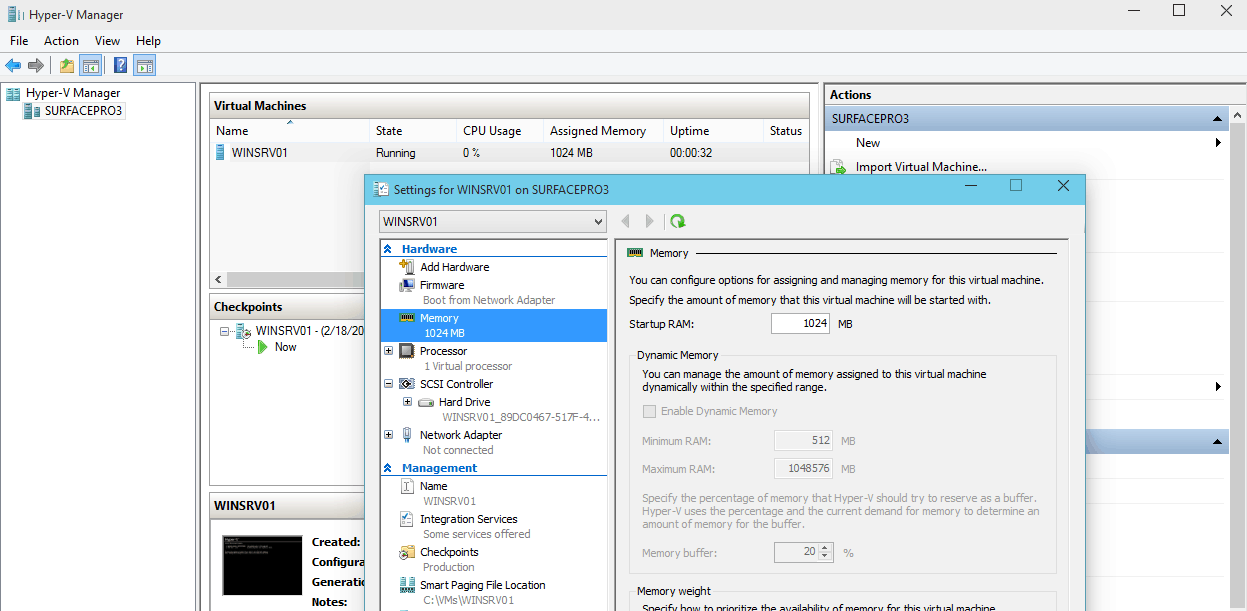This screenshot has height=611, width=1247.
Task: Expand the Hard Drive node
Action: 407,402
